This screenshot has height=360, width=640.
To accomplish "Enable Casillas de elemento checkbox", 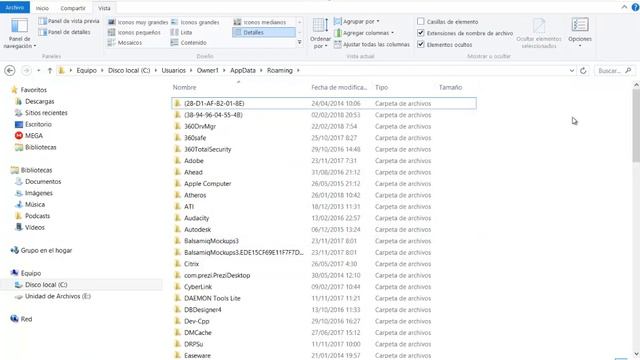I will (x=421, y=22).
